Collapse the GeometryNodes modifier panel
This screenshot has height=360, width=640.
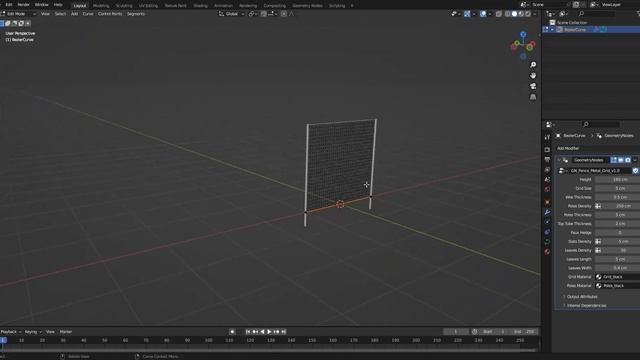559,160
